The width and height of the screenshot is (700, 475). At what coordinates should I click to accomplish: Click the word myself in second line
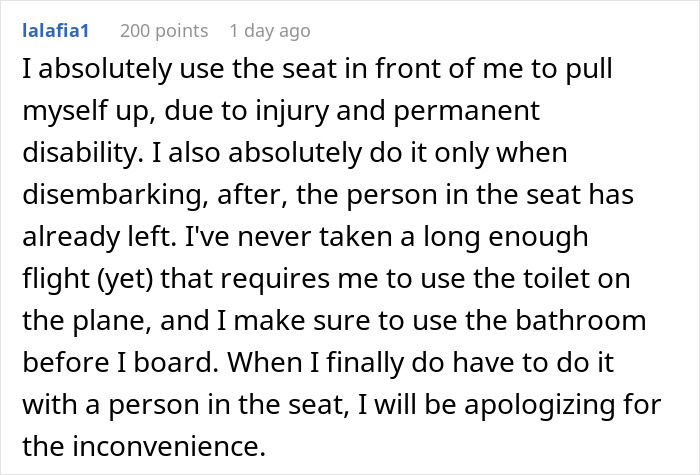(x=65, y=111)
